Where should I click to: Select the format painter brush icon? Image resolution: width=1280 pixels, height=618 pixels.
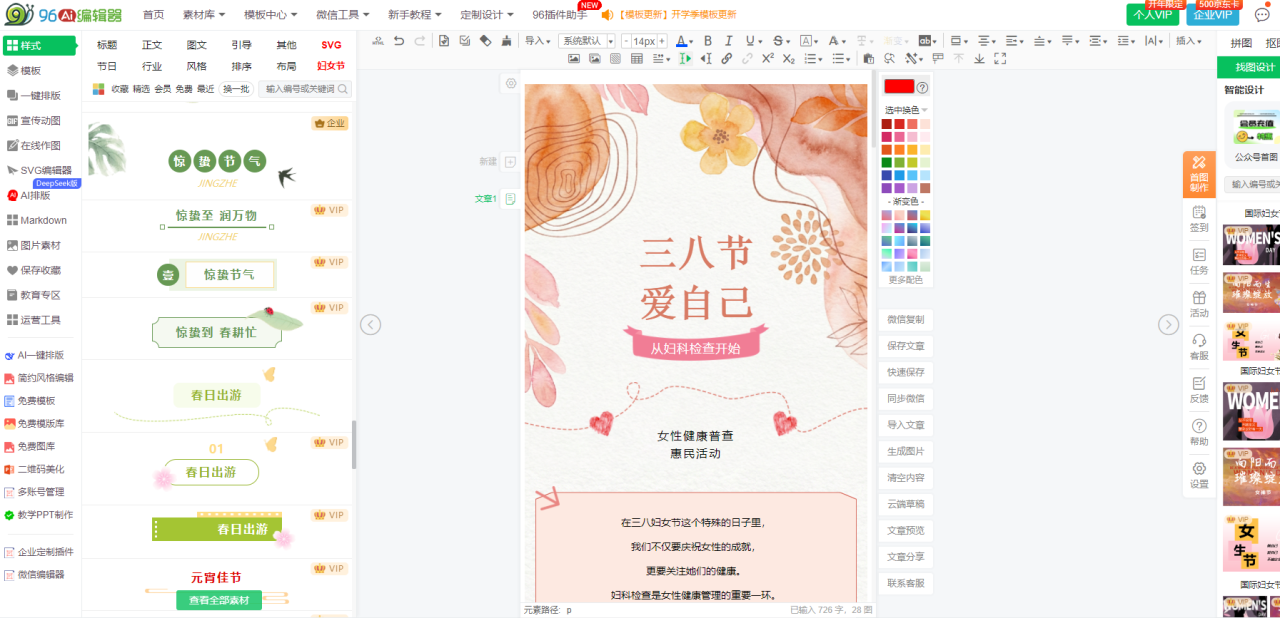tap(506, 41)
